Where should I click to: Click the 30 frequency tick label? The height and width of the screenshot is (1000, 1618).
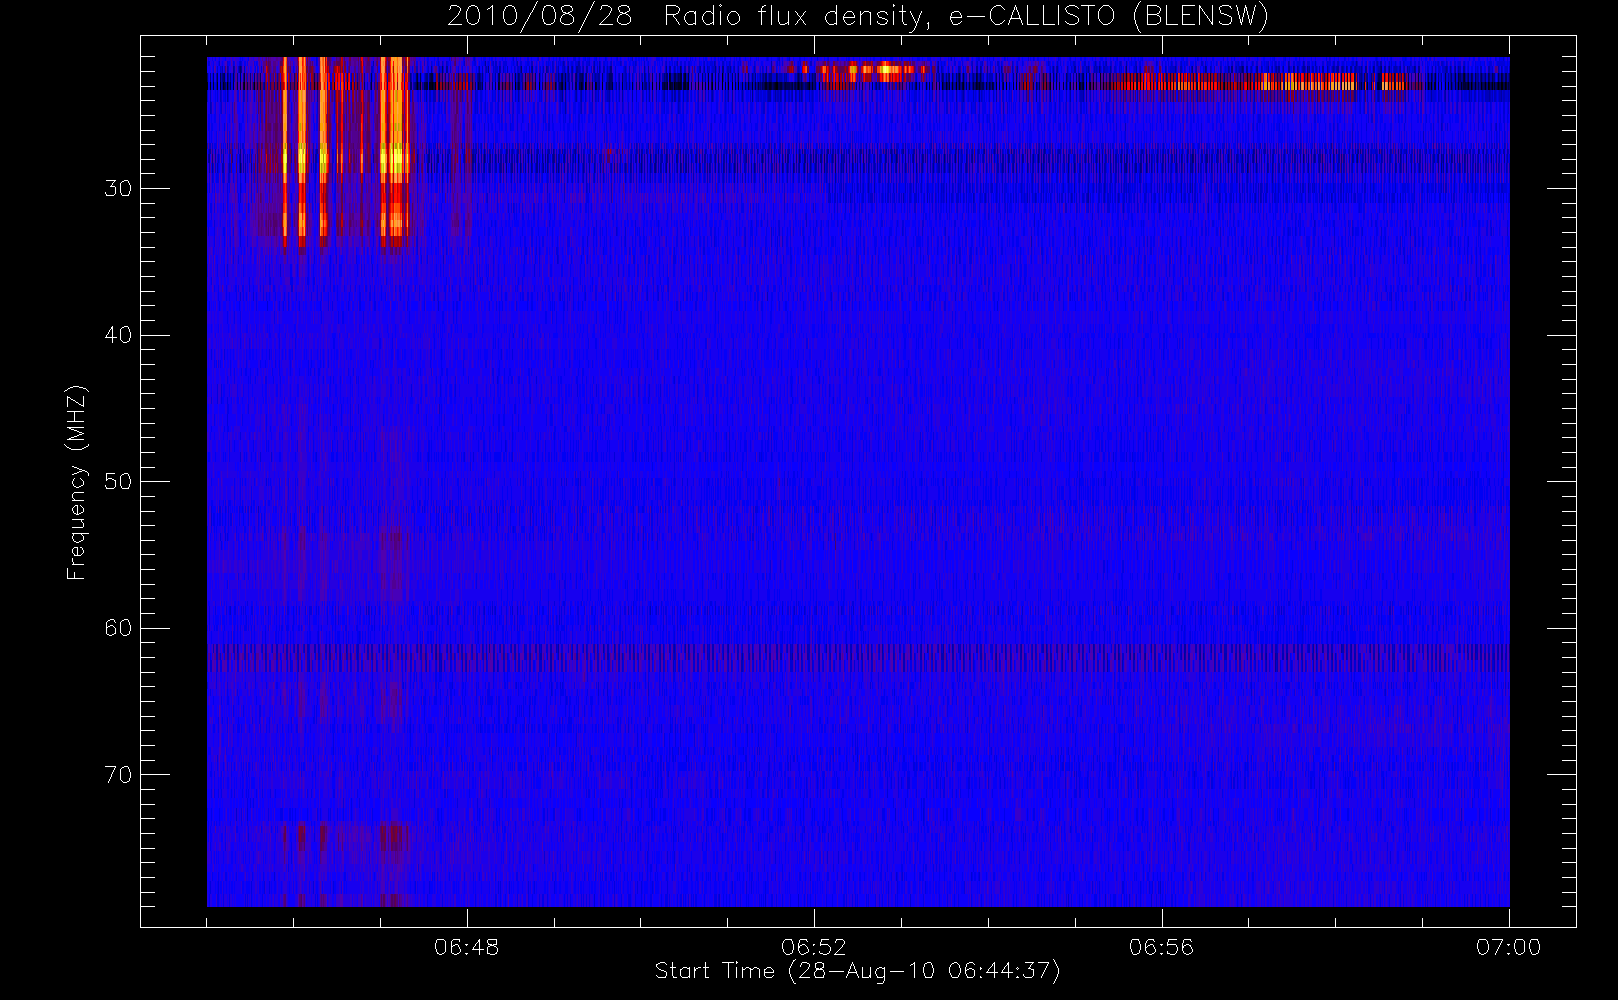click(117, 189)
